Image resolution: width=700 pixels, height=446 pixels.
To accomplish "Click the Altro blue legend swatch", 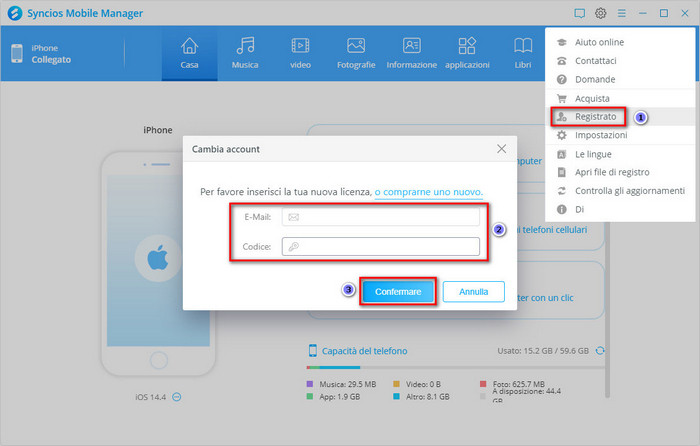I will 396,396.
